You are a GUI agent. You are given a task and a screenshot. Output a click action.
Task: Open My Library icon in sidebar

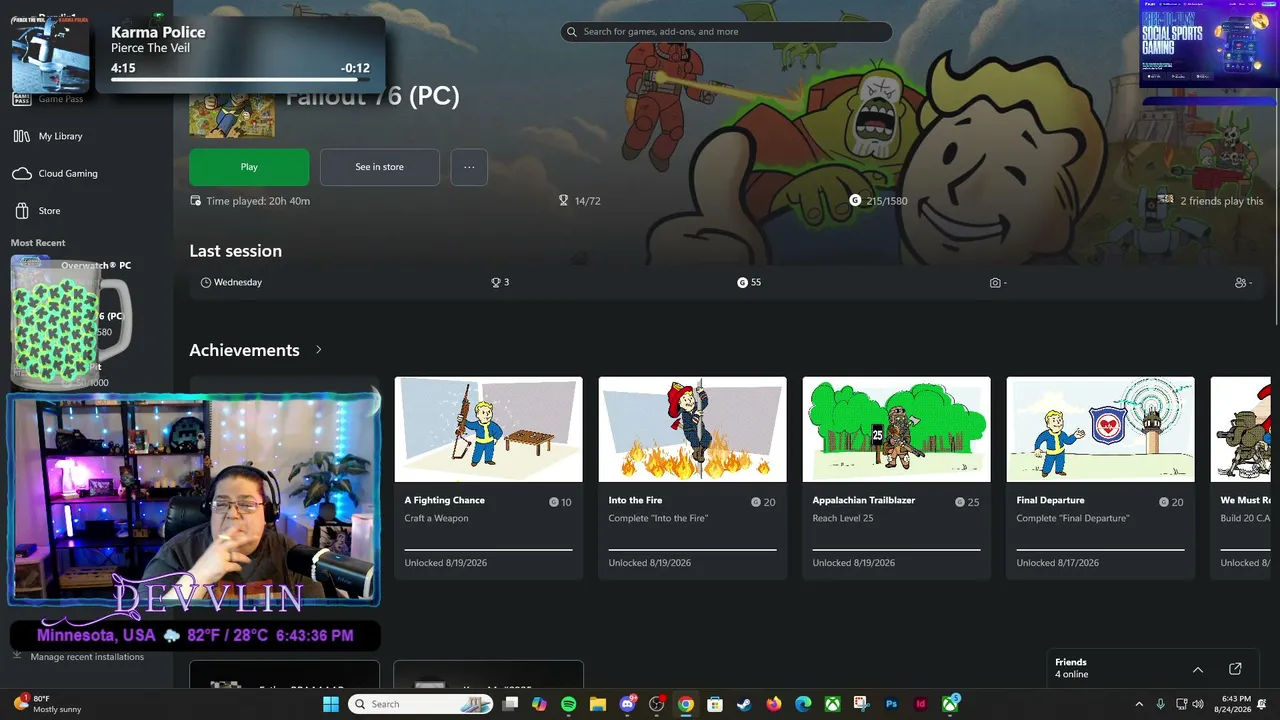click(21, 136)
